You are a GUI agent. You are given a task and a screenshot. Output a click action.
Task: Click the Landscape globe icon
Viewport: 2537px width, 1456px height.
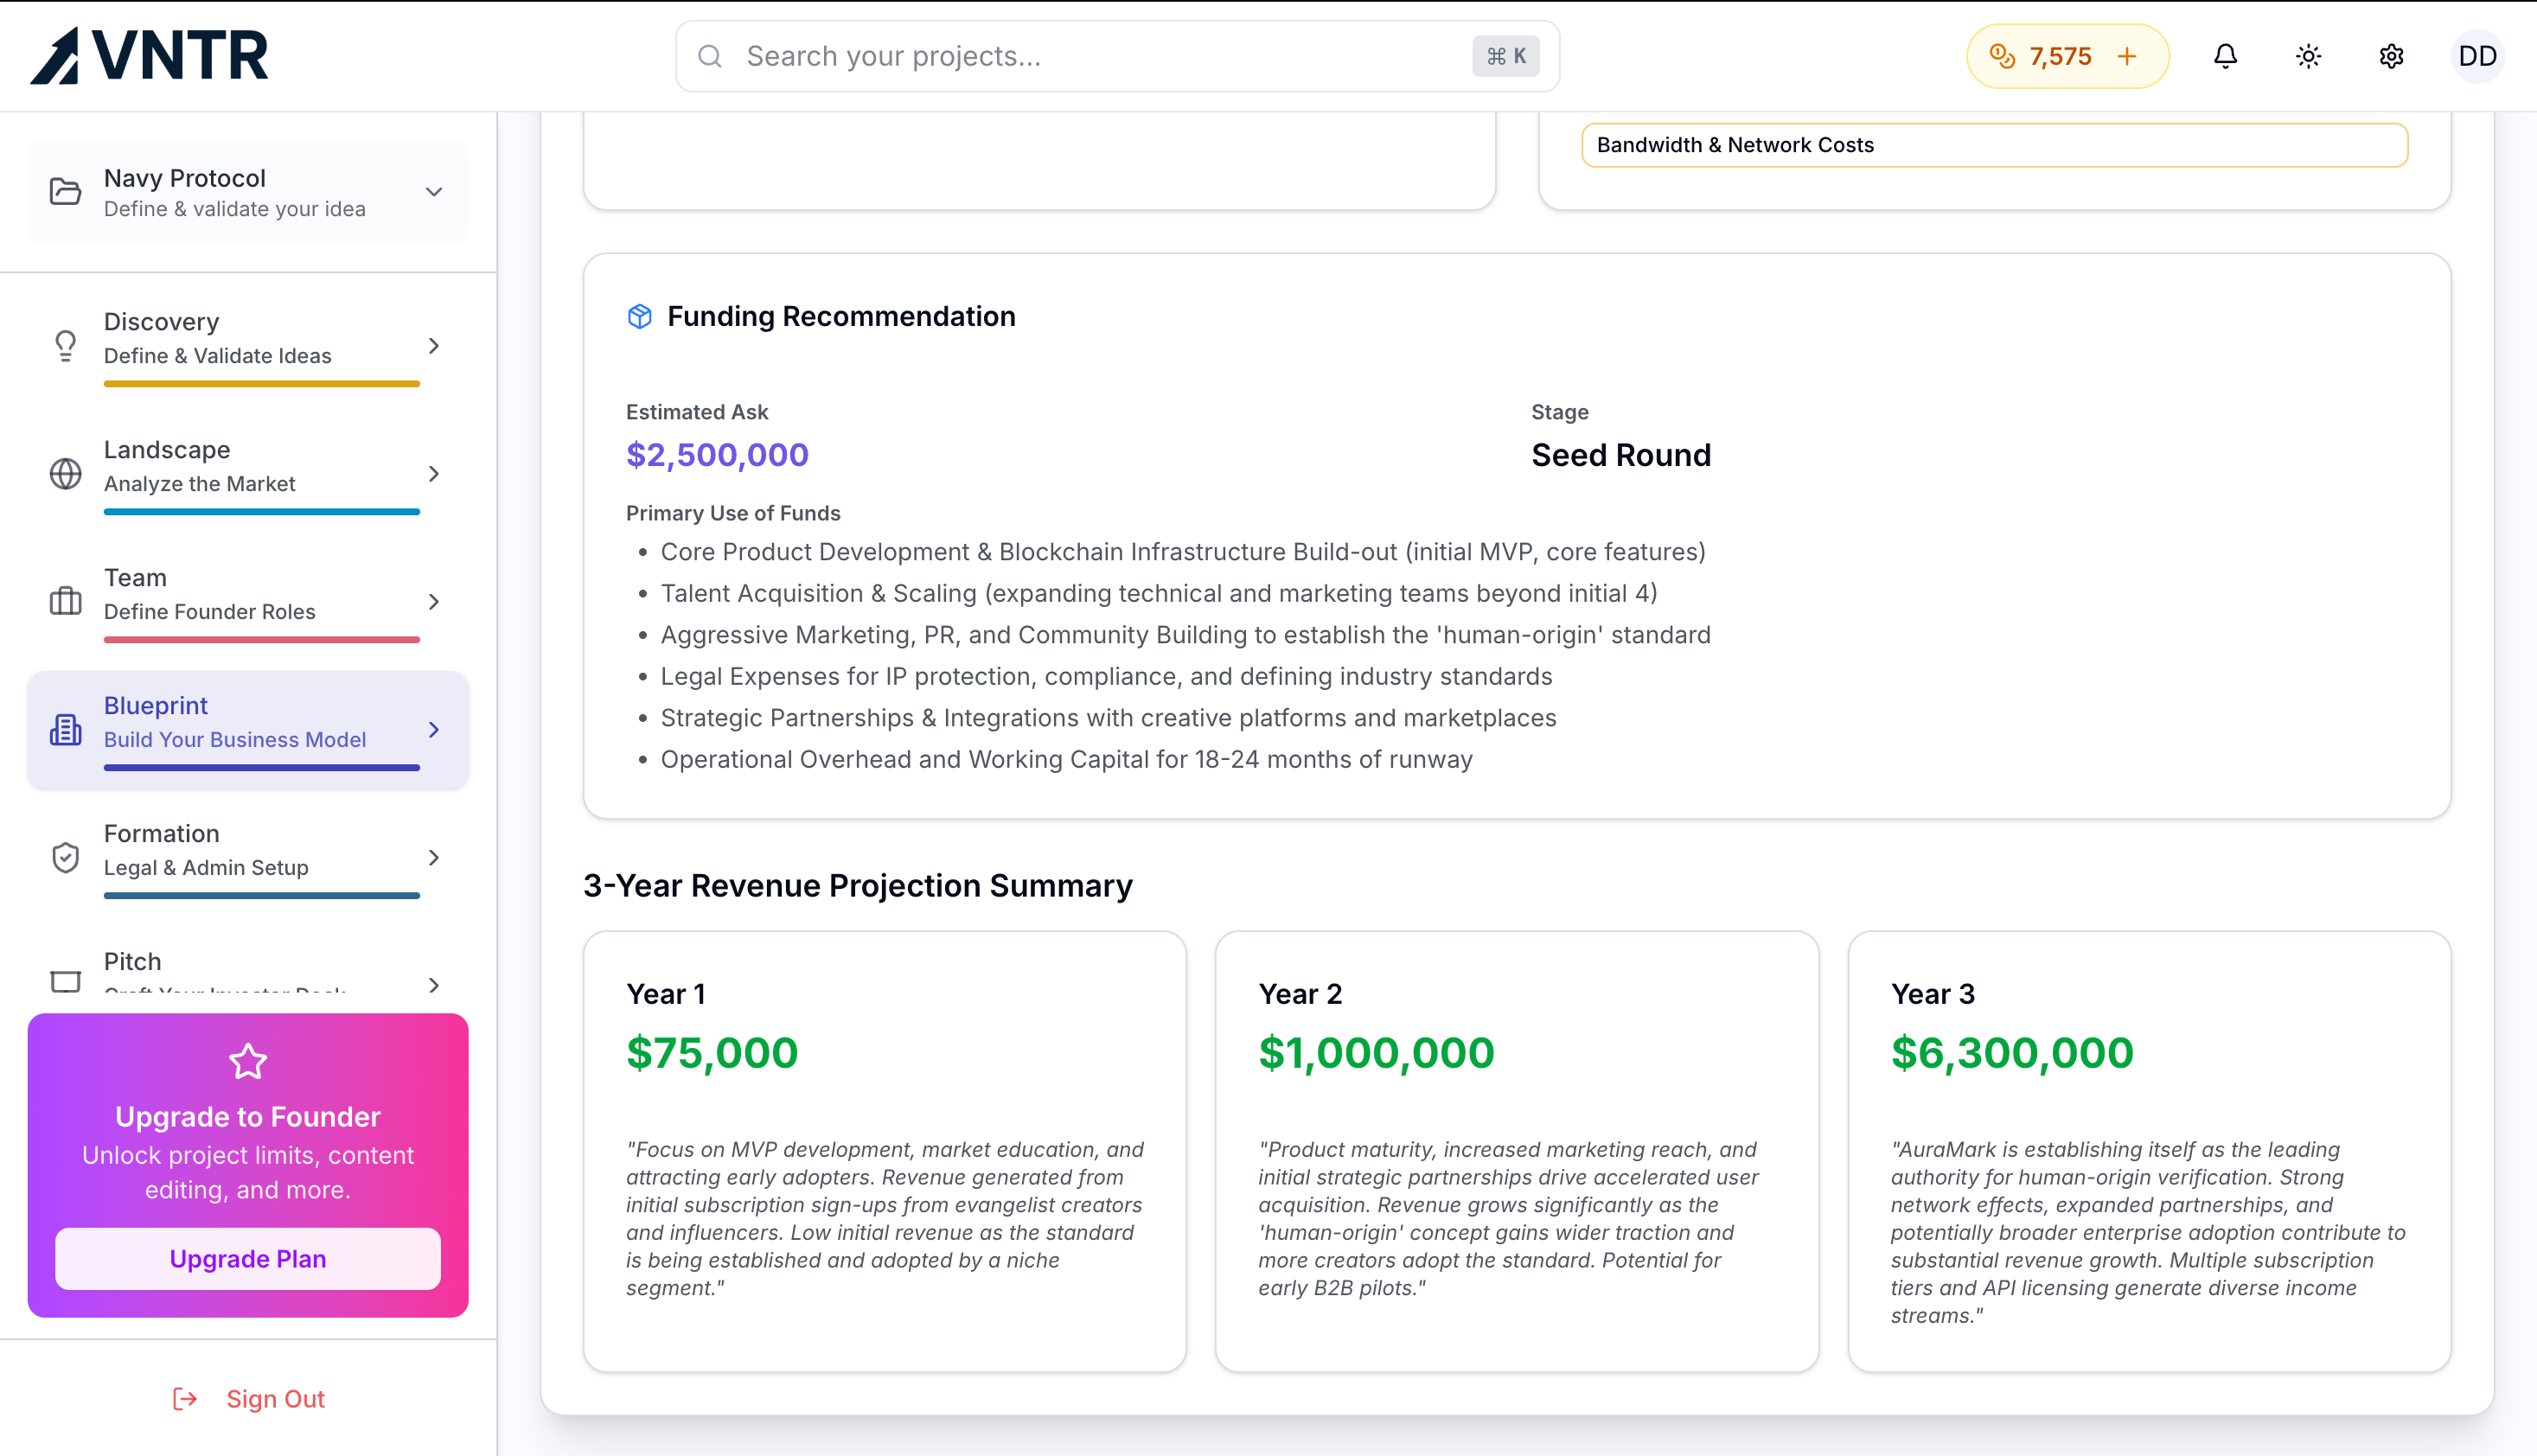66,474
